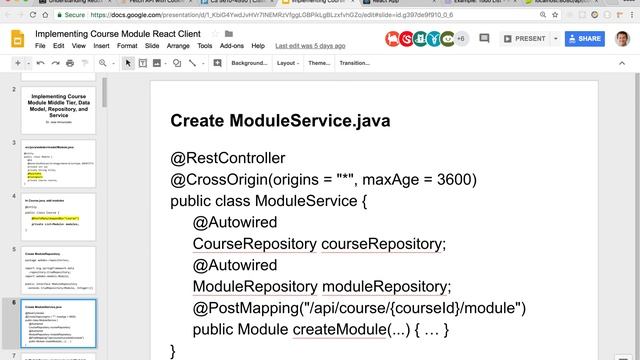Start presentation with PRESENT button

525,39
